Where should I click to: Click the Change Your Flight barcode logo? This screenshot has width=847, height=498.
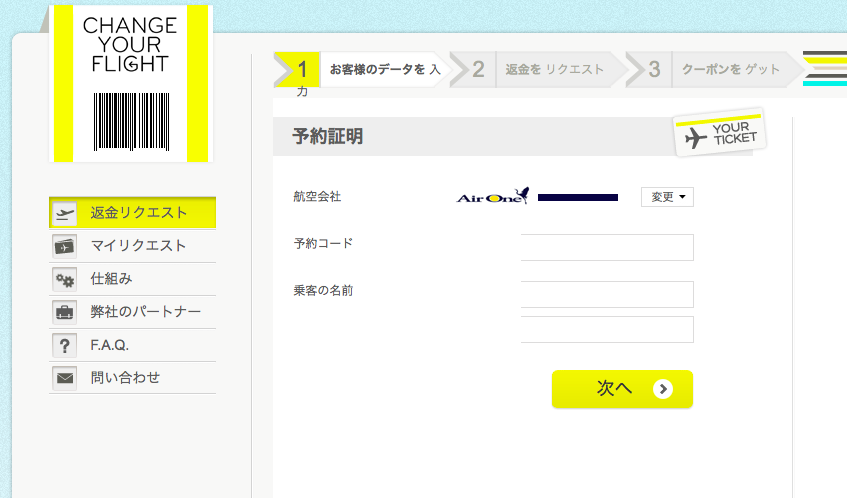click(x=131, y=84)
